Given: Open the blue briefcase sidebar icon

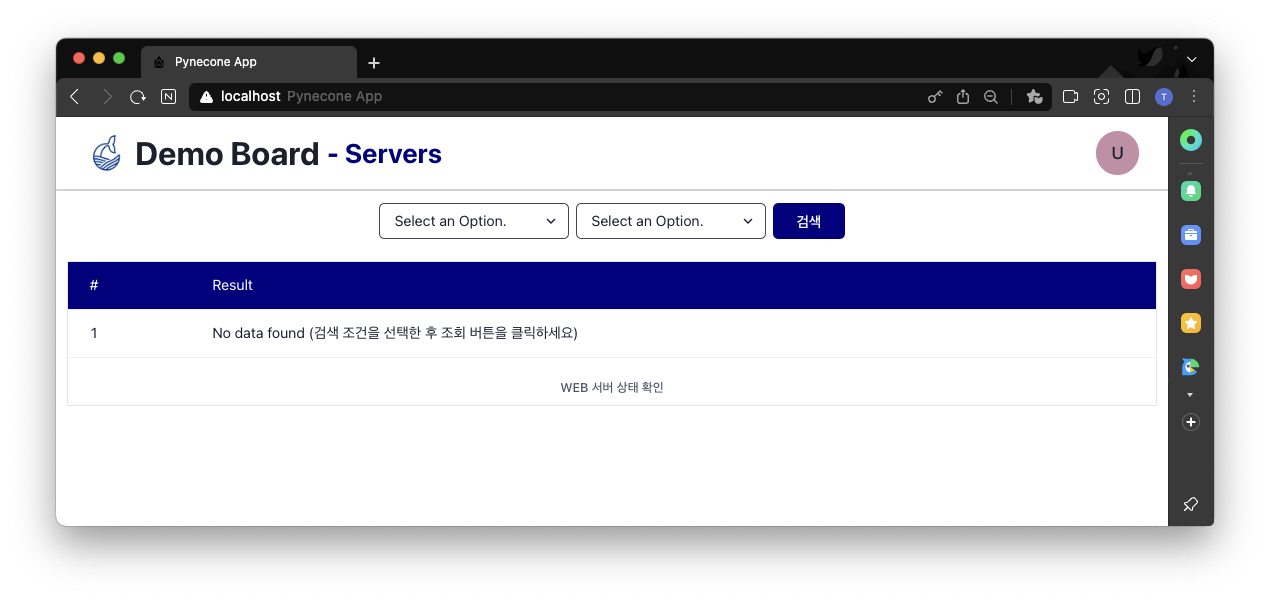Looking at the screenshot, I should coord(1190,235).
